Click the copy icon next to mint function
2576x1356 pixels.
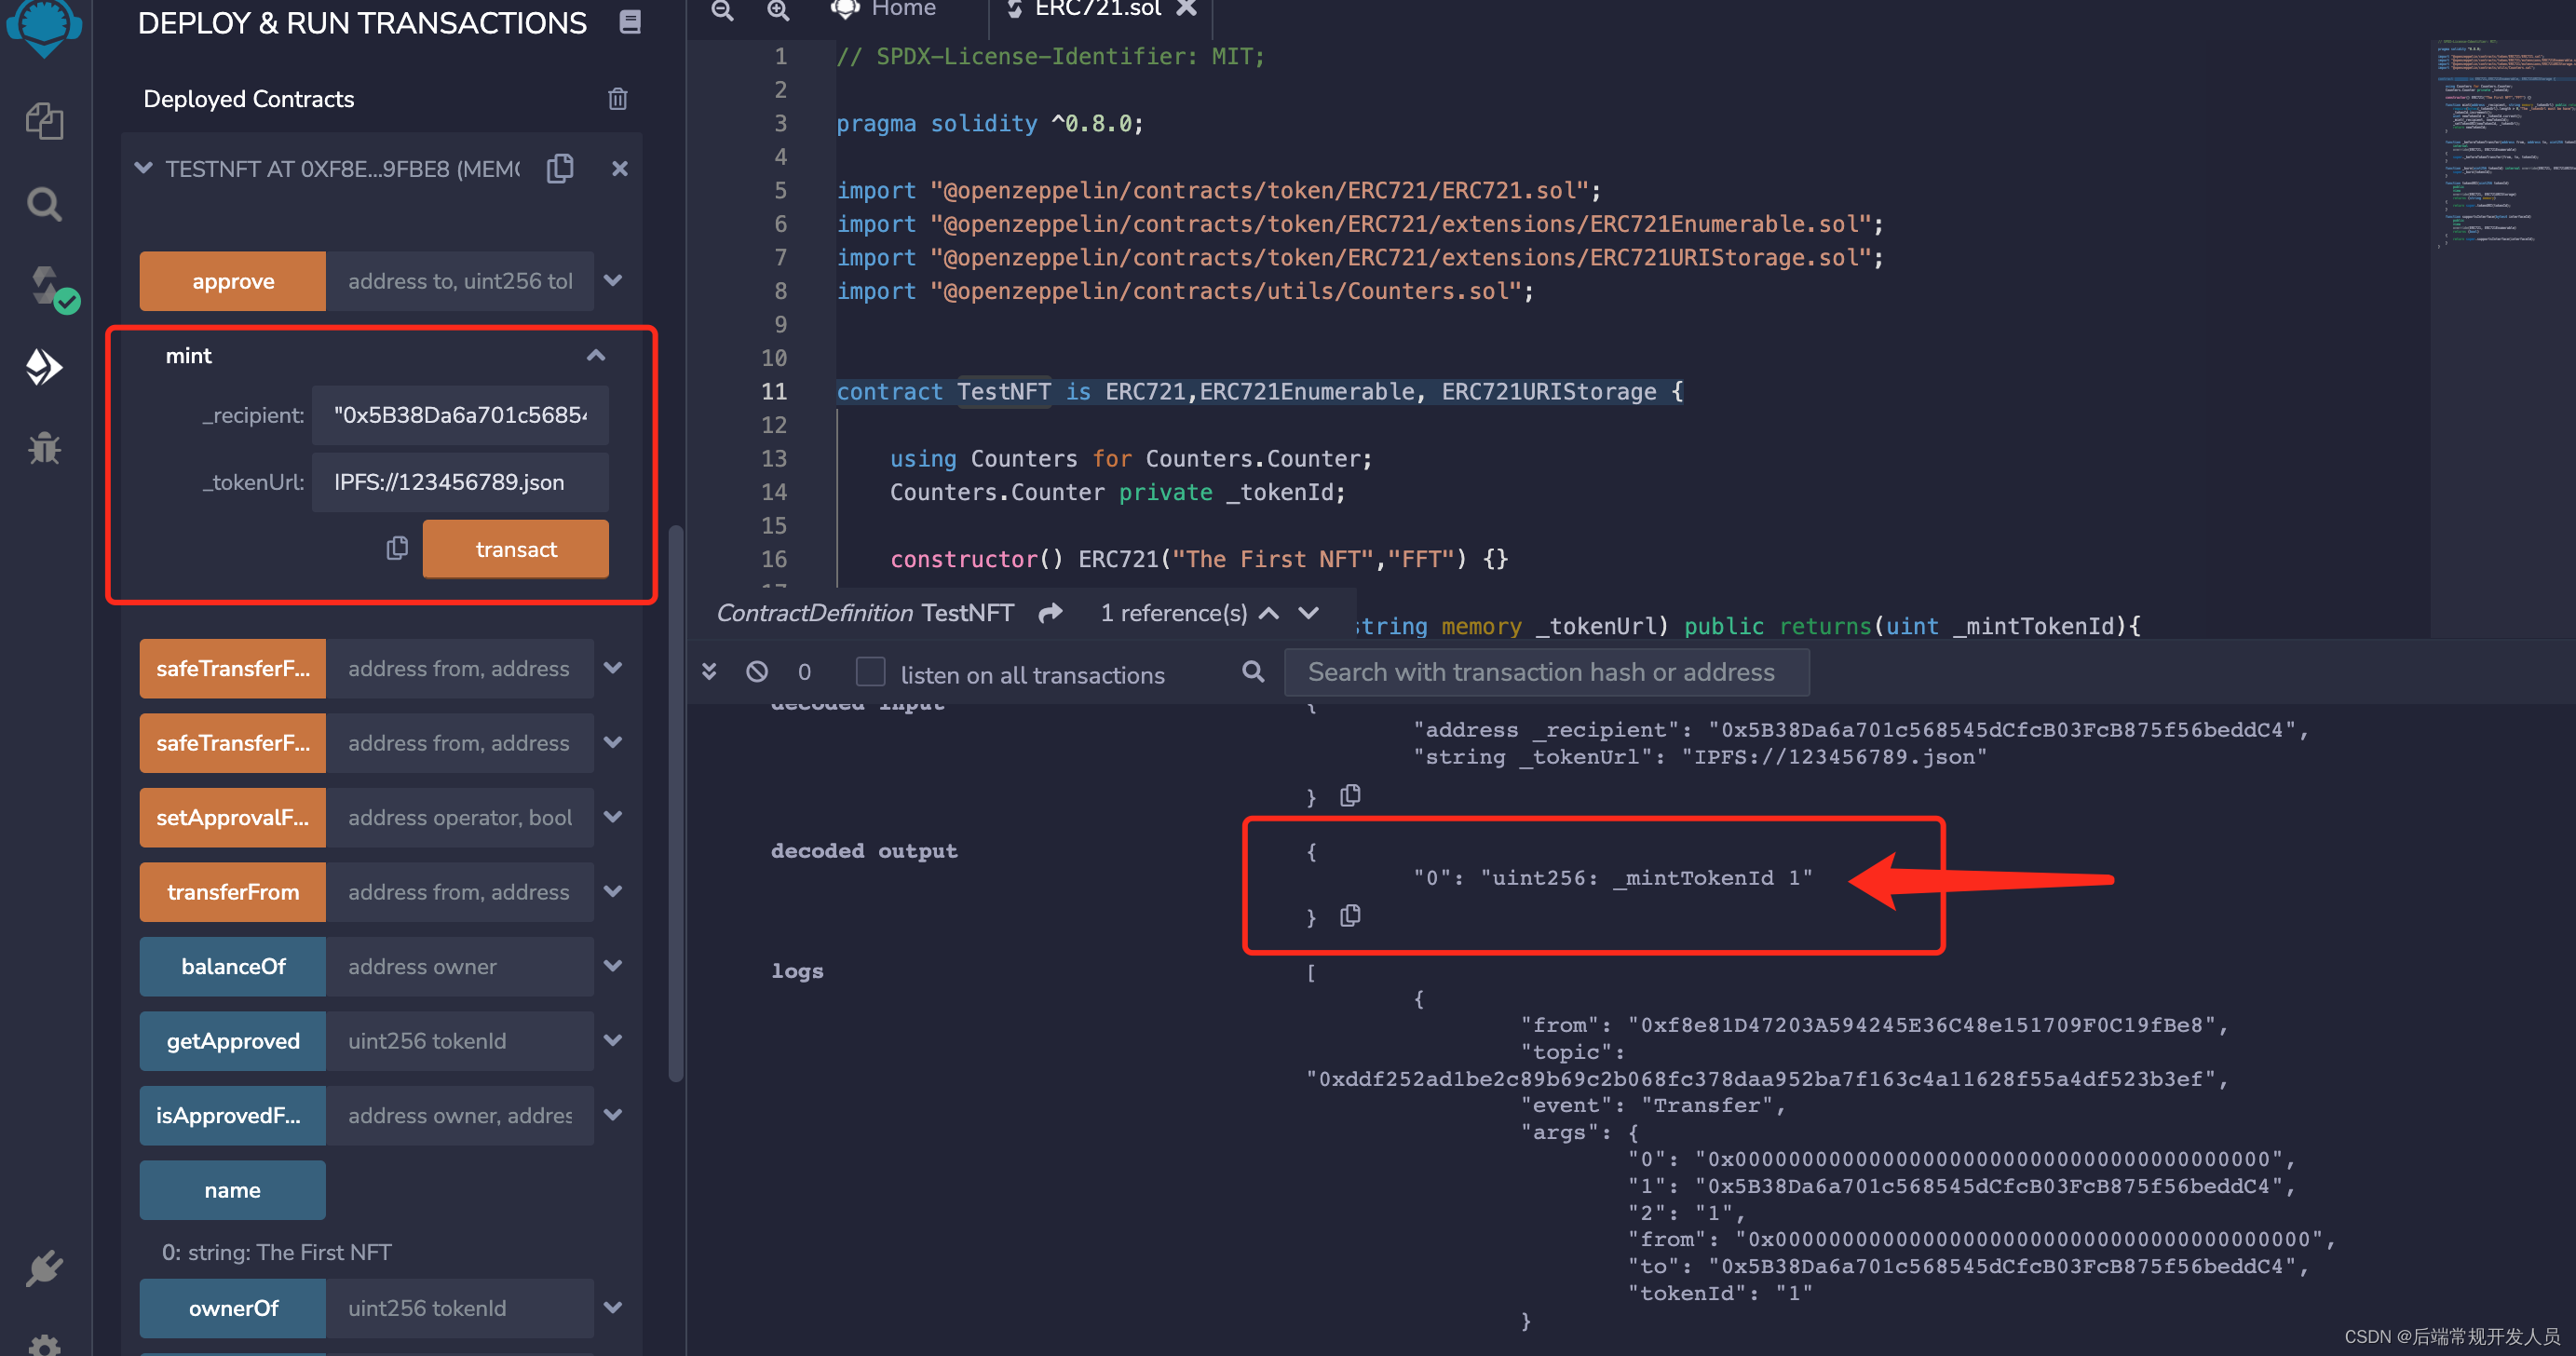pyautogui.click(x=394, y=547)
